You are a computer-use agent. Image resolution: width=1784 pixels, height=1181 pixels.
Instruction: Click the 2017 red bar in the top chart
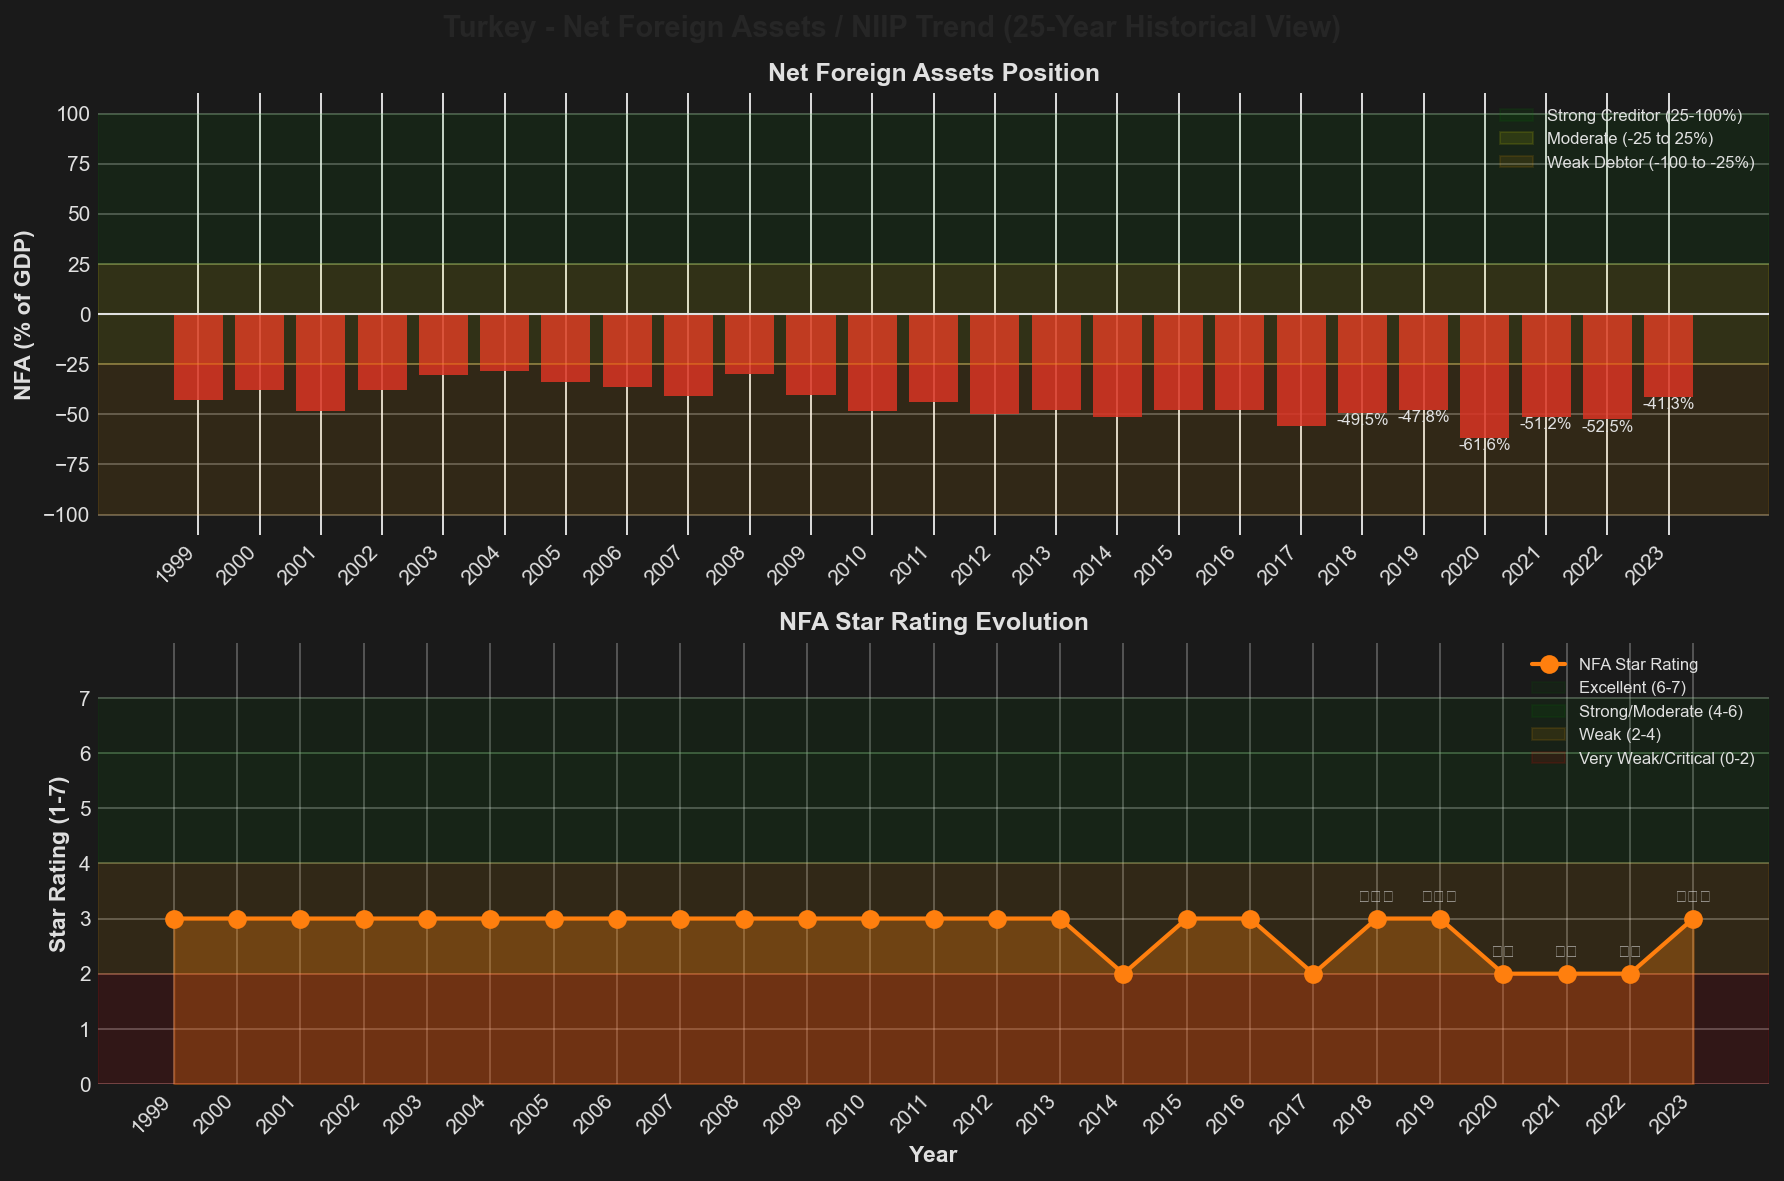[x=1301, y=370]
